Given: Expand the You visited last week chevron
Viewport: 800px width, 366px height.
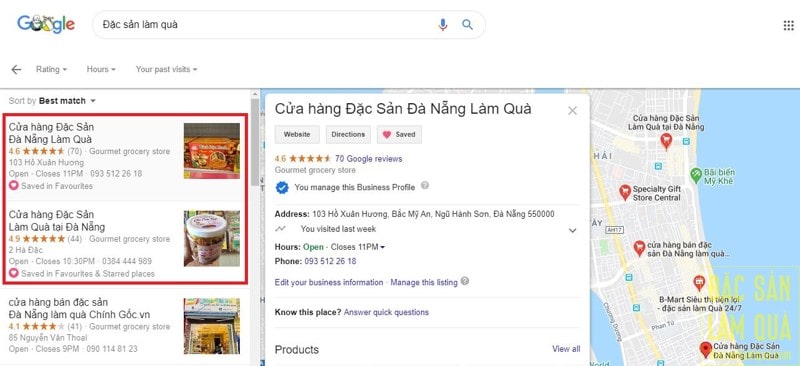Looking at the screenshot, I should (x=572, y=230).
